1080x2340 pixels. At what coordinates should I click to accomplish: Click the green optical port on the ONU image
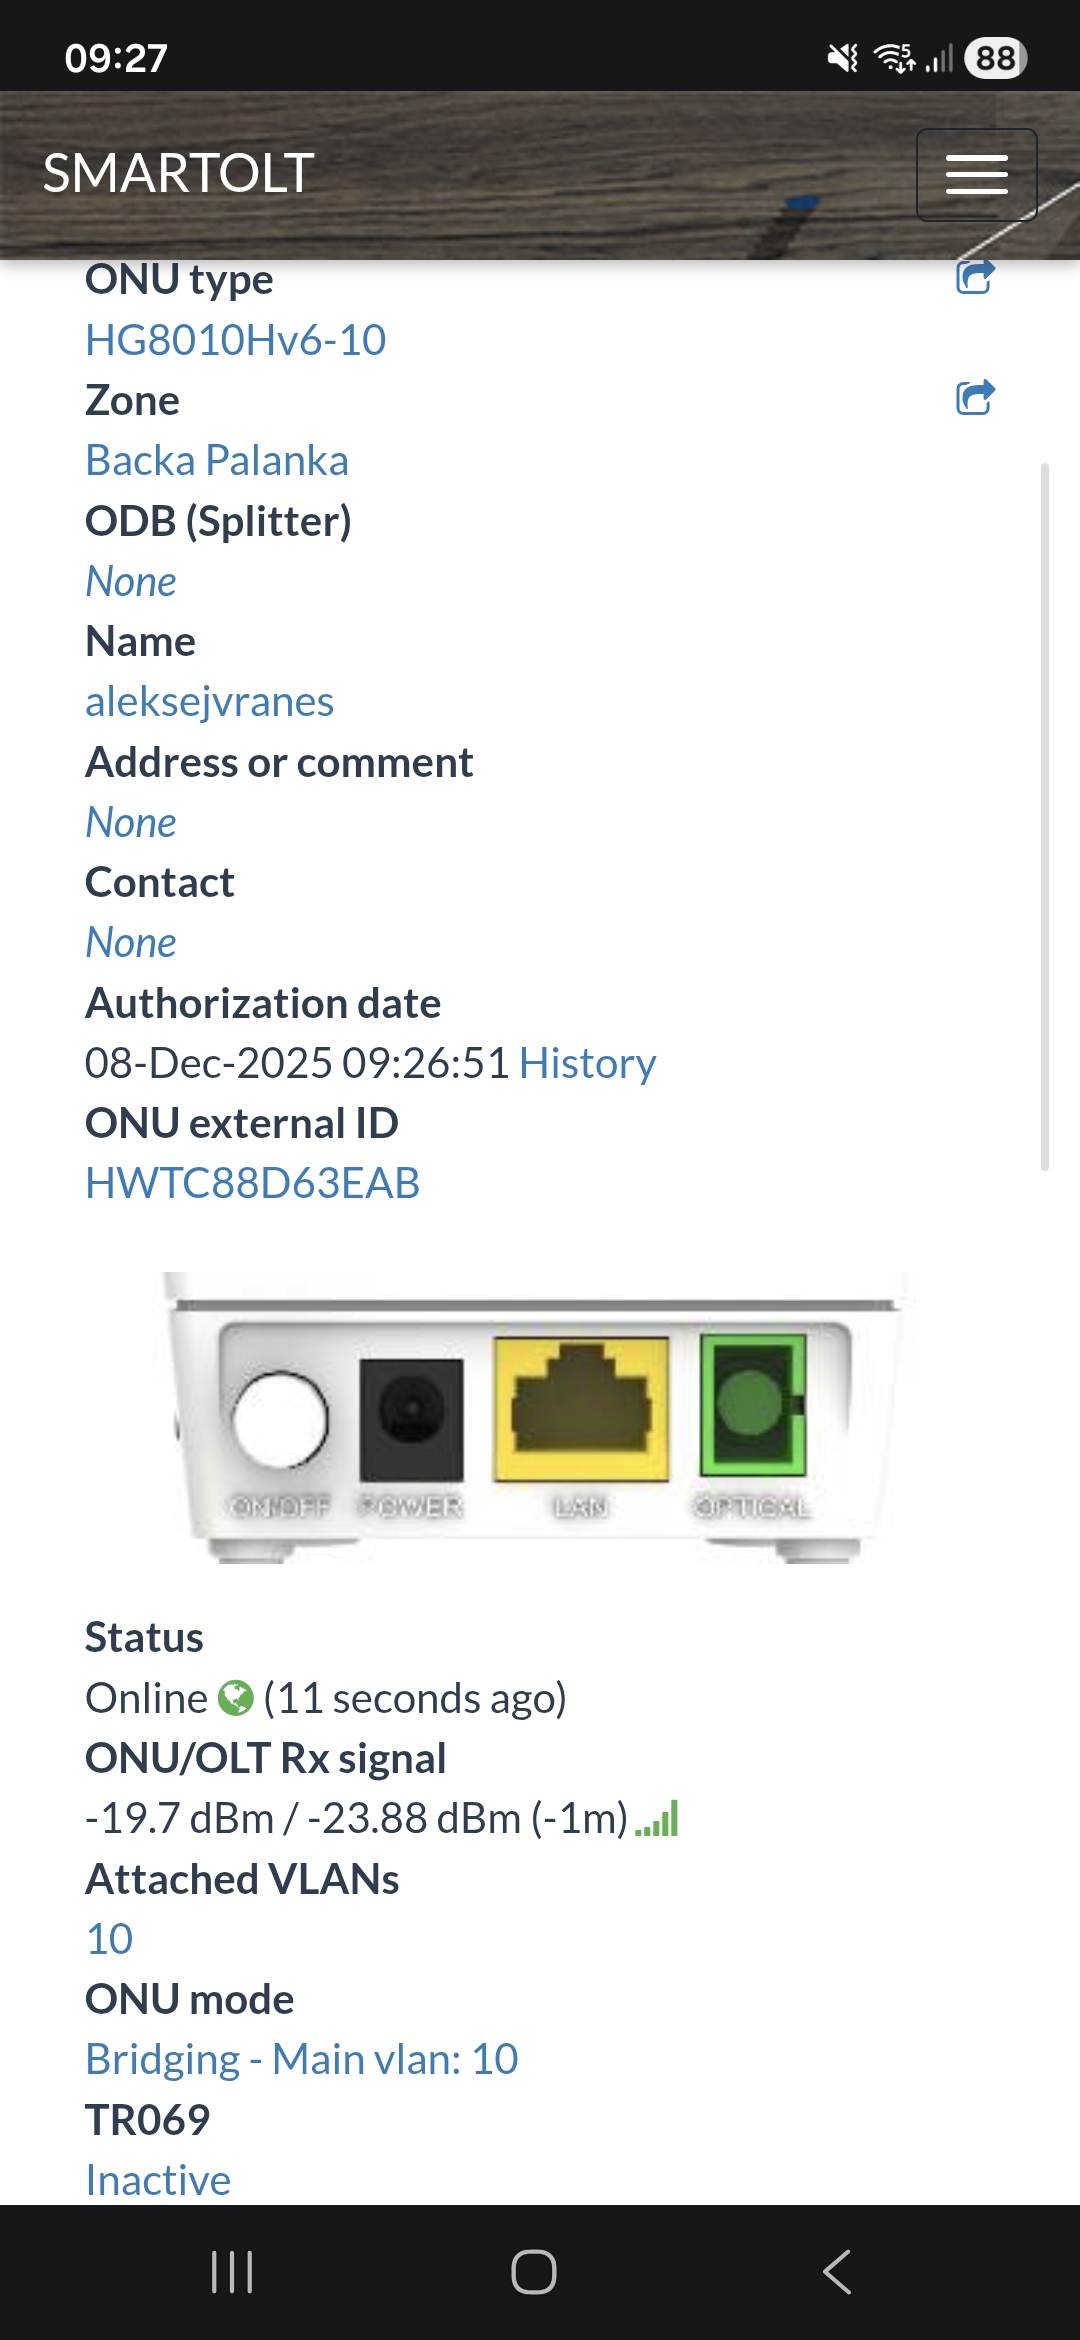point(752,1405)
